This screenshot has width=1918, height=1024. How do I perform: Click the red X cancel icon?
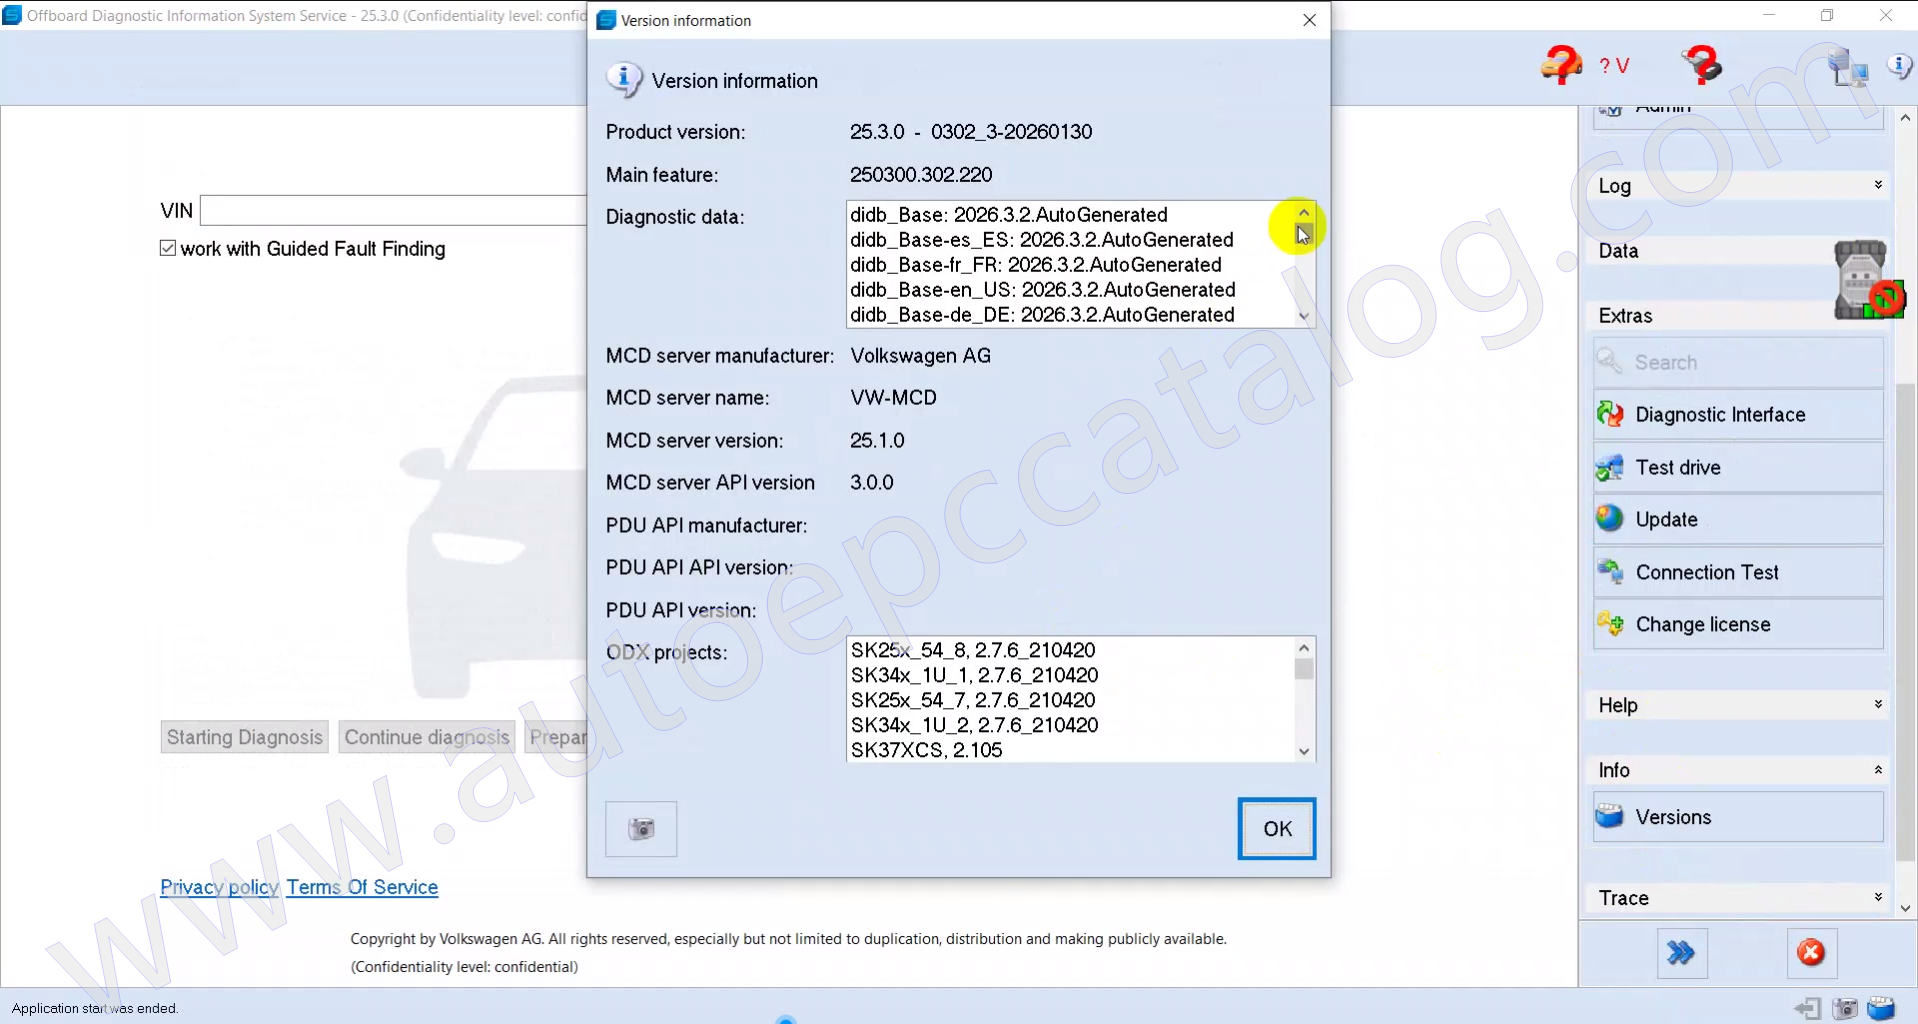[1810, 952]
